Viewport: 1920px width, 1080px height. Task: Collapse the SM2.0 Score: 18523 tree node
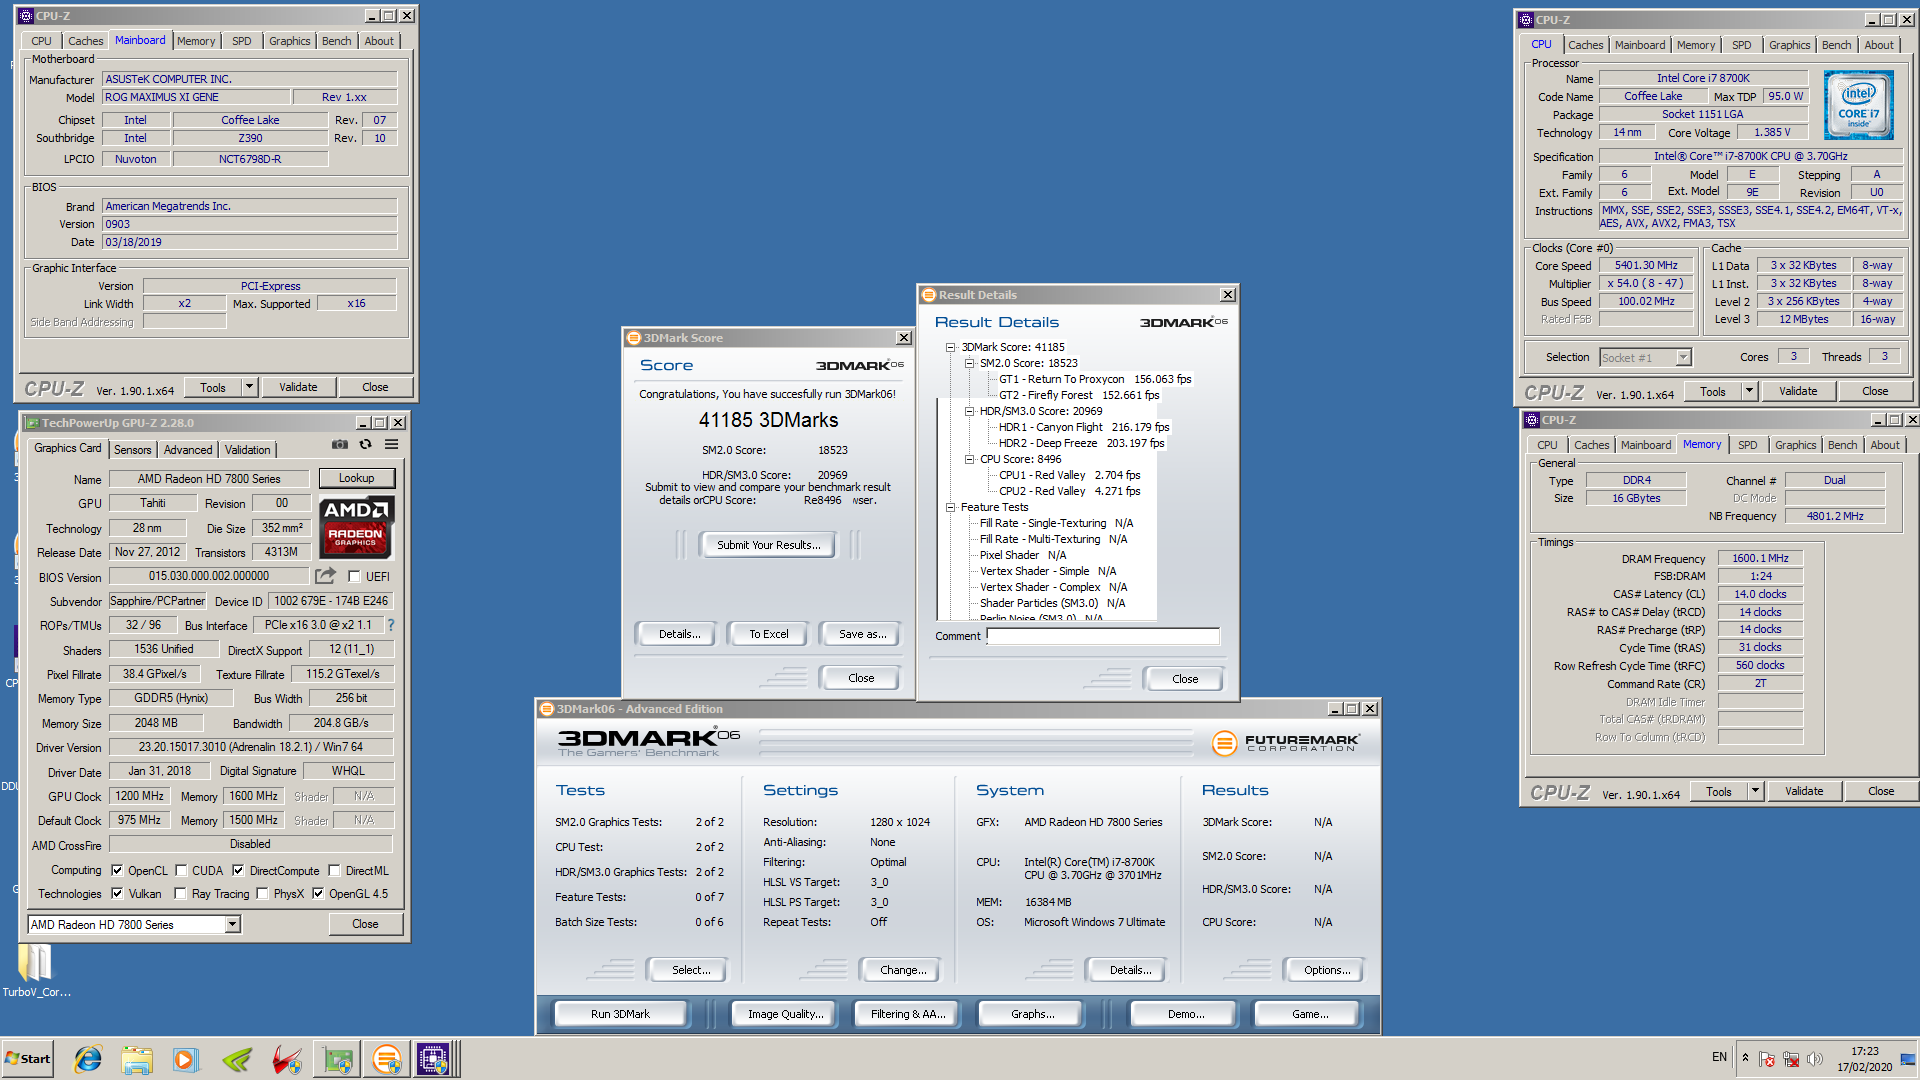click(x=969, y=363)
